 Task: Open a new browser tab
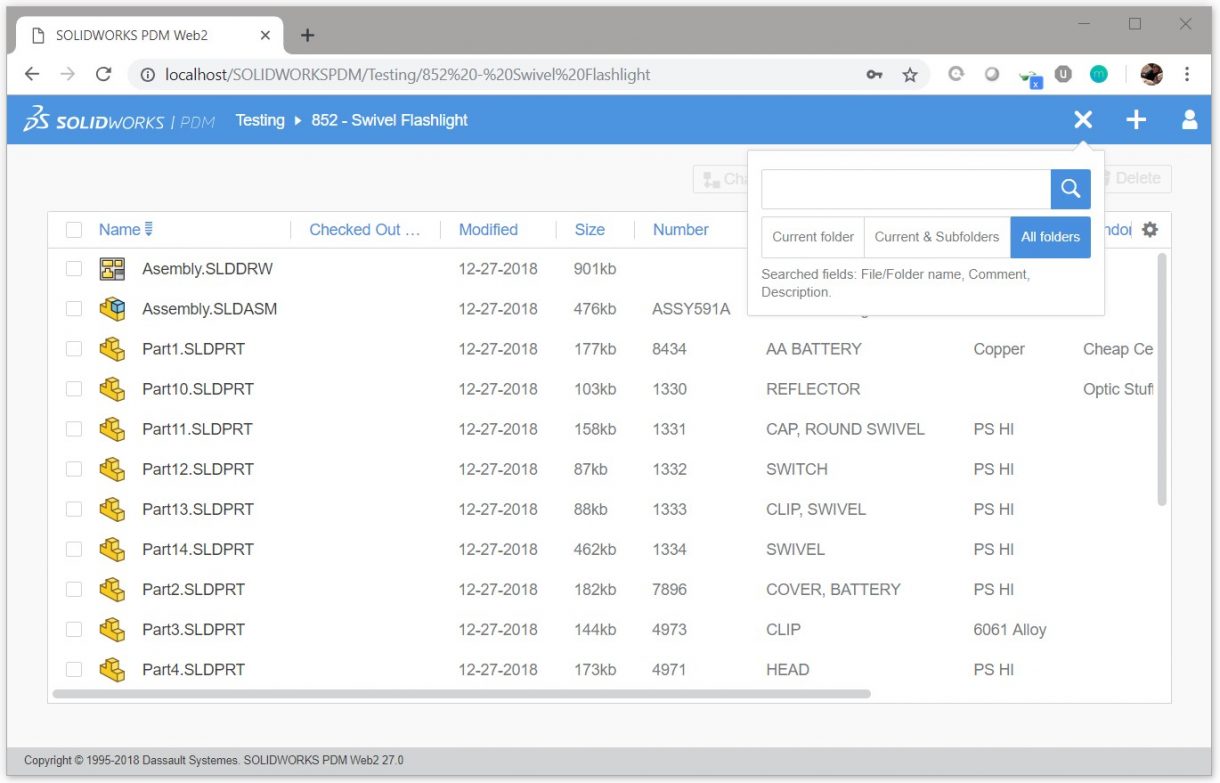click(x=308, y=35)
